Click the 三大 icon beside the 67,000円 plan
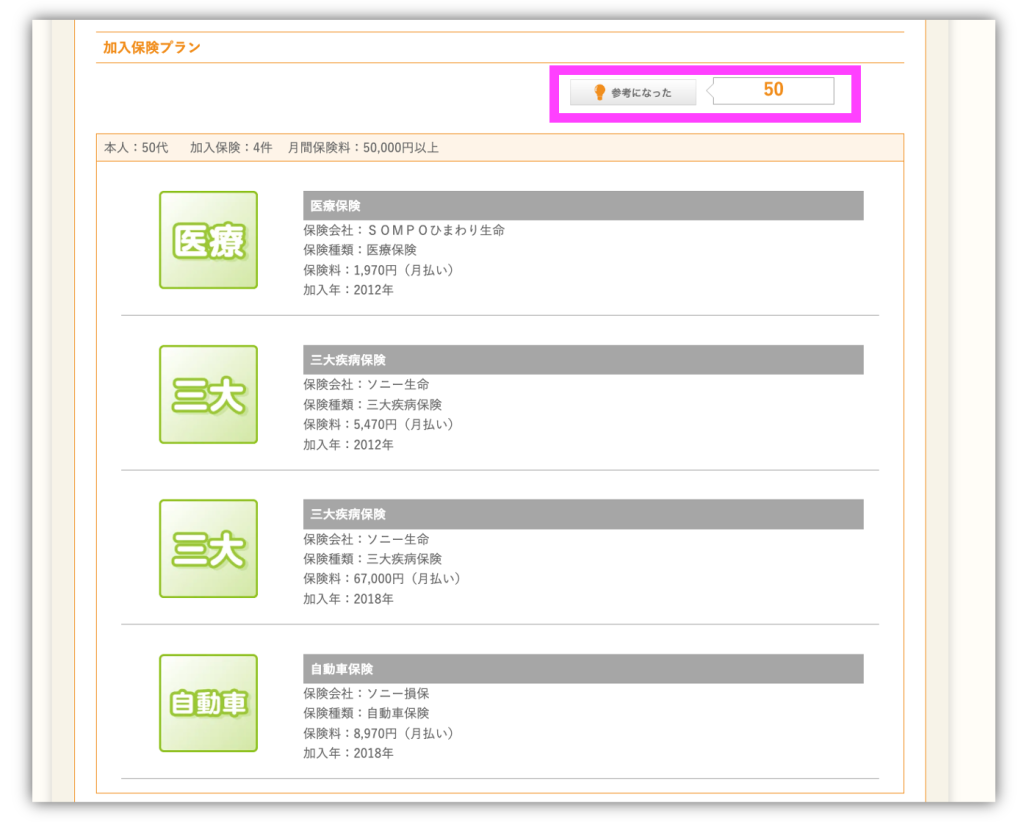The image size is (1024, 822). pyautogui.click(x=208, y=548)
